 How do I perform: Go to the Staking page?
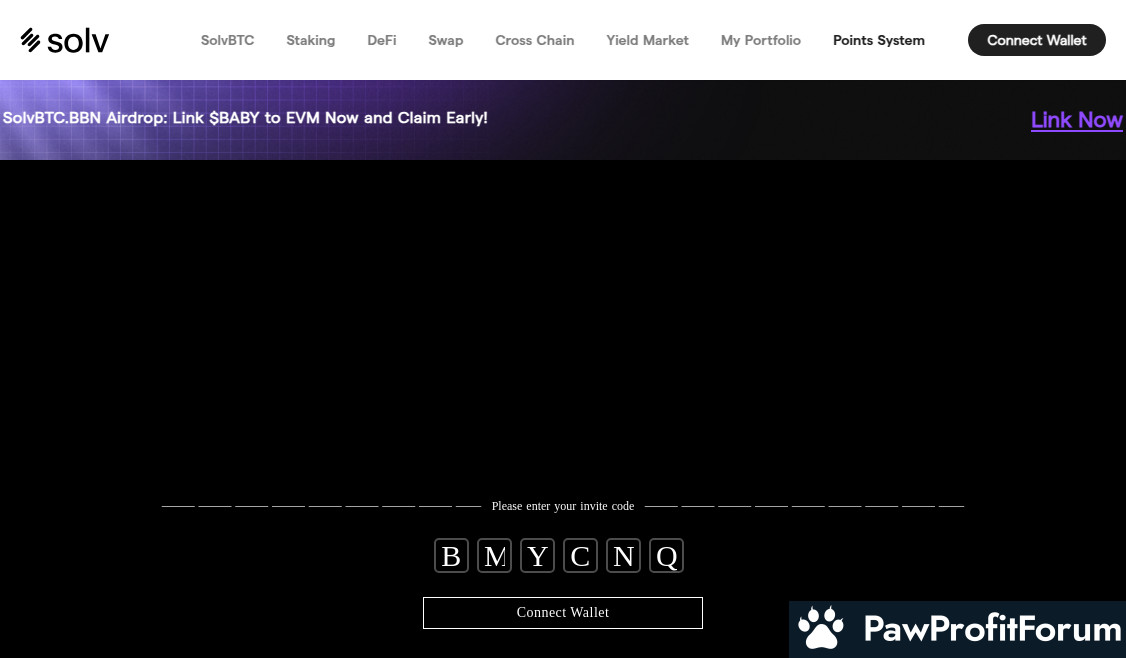point(311,40)
